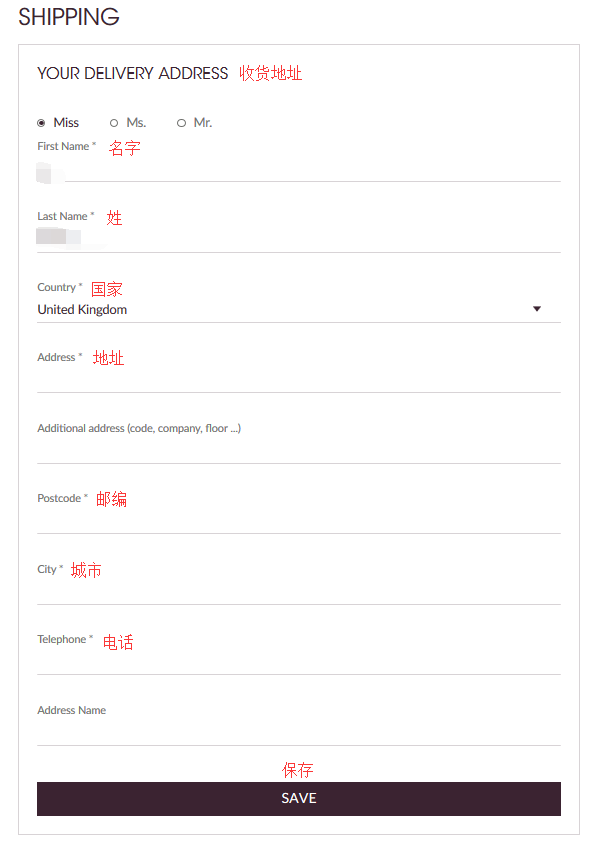The image size is (601, 842).
Task: Focus the Postcode input field
Action: (298, 520)
